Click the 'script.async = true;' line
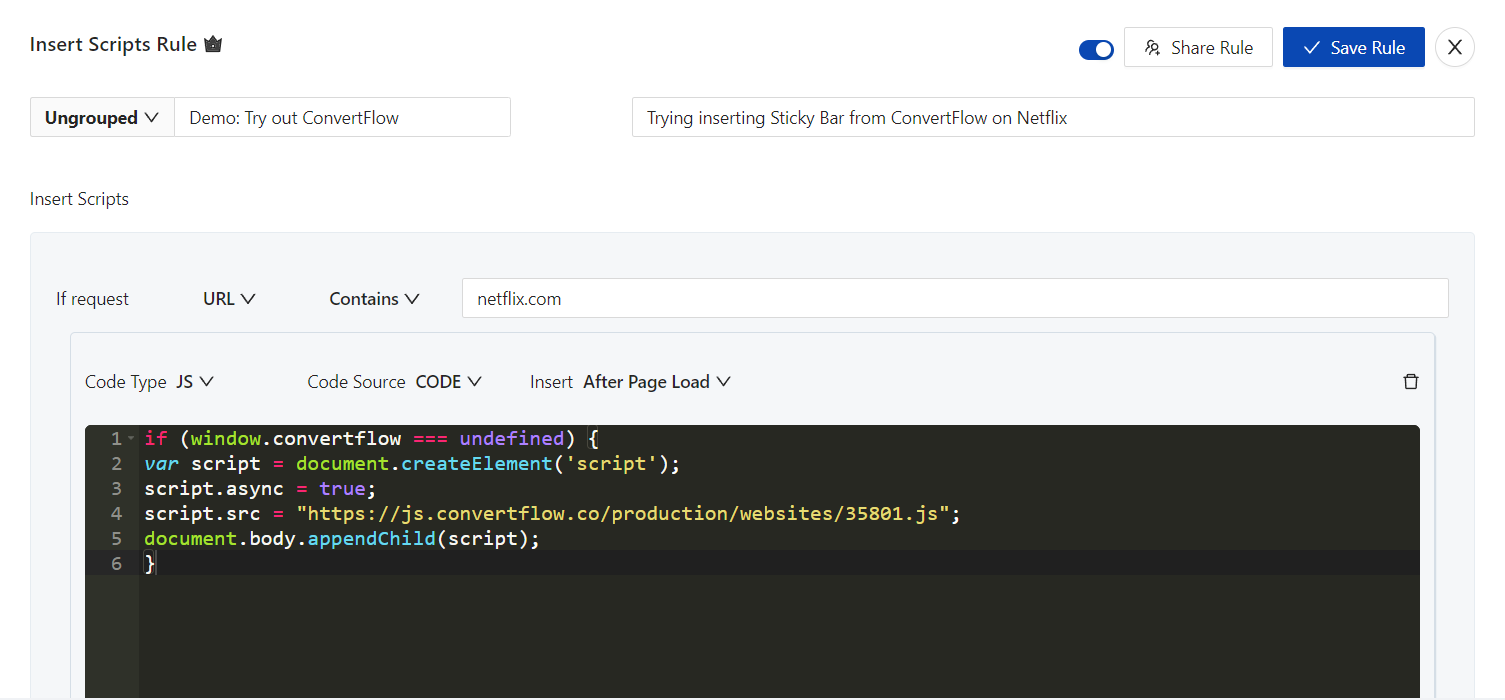 click(x=260, y=489)
